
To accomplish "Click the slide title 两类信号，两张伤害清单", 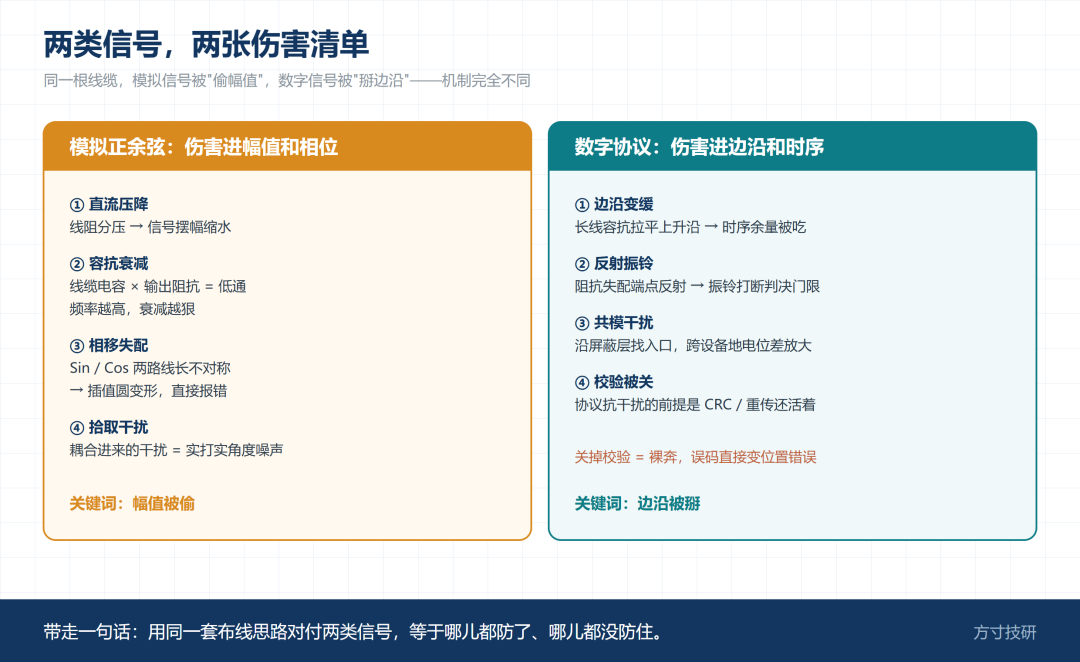I will point(206,45).
